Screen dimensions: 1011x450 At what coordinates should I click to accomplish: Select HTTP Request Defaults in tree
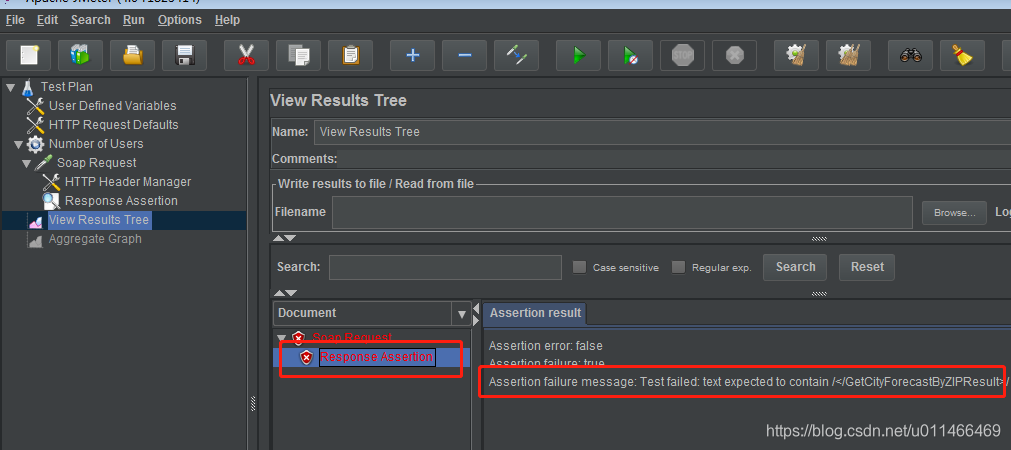113,124
